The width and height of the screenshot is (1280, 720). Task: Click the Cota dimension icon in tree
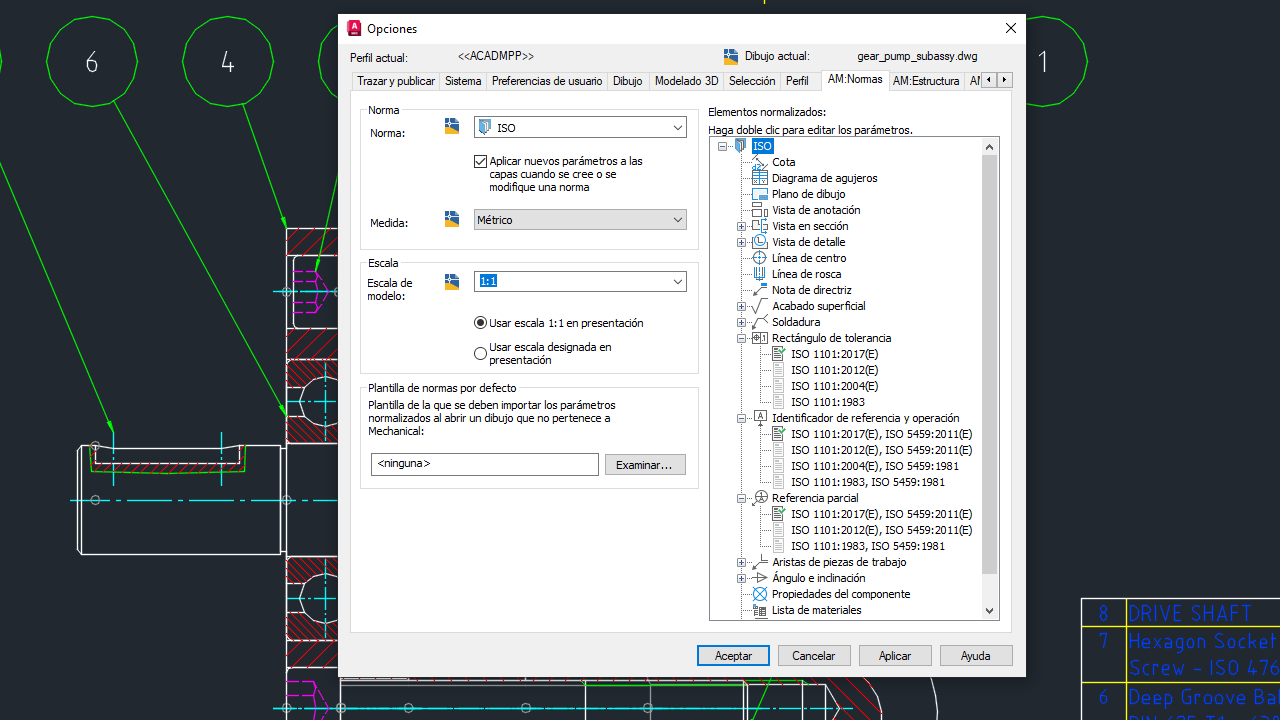(760, 162)
